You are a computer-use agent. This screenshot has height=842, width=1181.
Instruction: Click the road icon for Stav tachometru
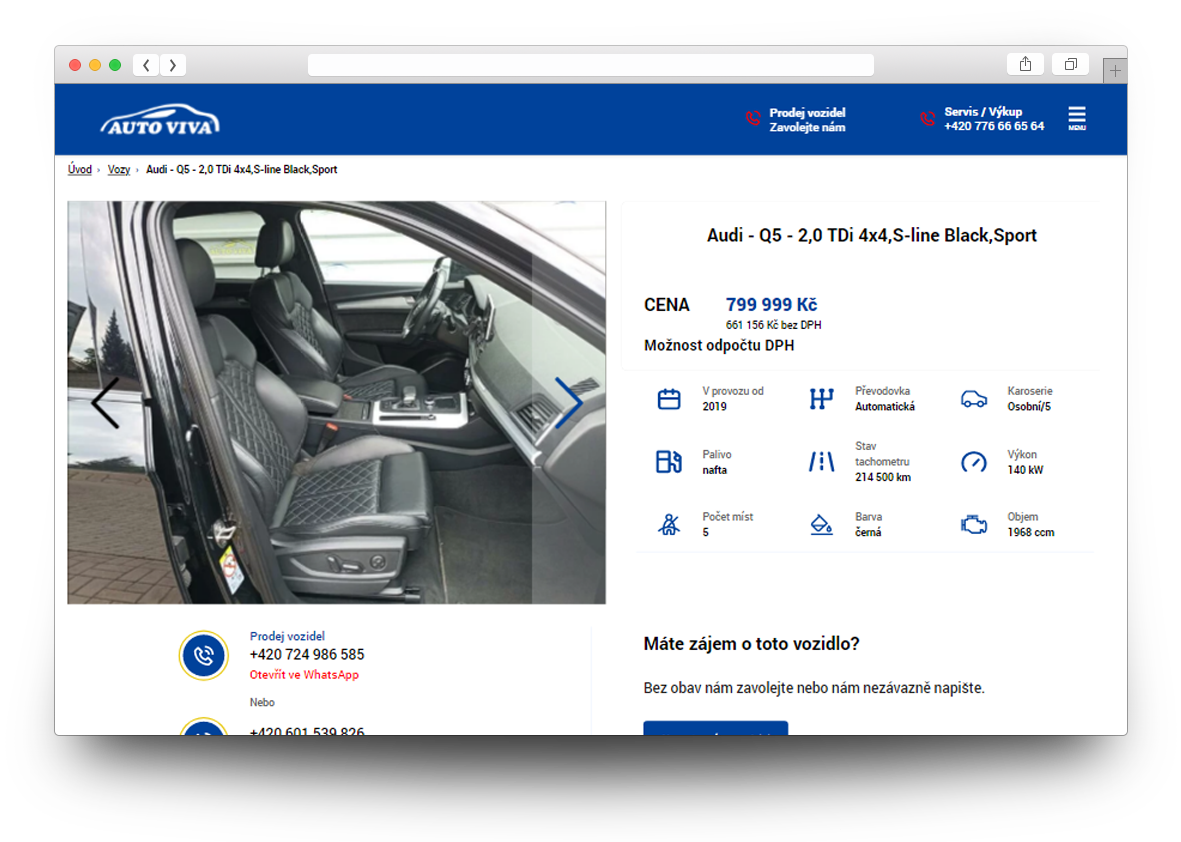(x=821, y=462)
